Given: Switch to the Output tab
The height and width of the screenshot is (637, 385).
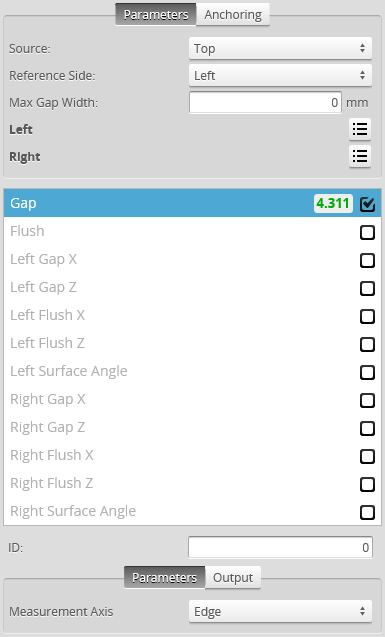Looking at the screenshot, I should tap(233, 577).
